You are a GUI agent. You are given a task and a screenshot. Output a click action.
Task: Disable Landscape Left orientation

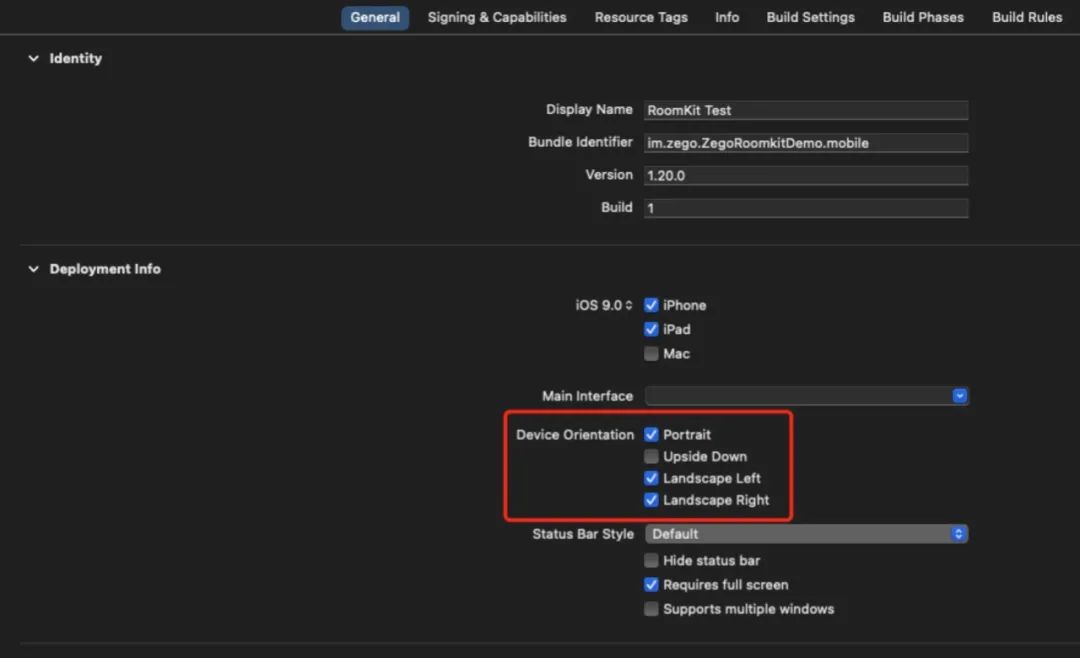(x=652, y=479)
